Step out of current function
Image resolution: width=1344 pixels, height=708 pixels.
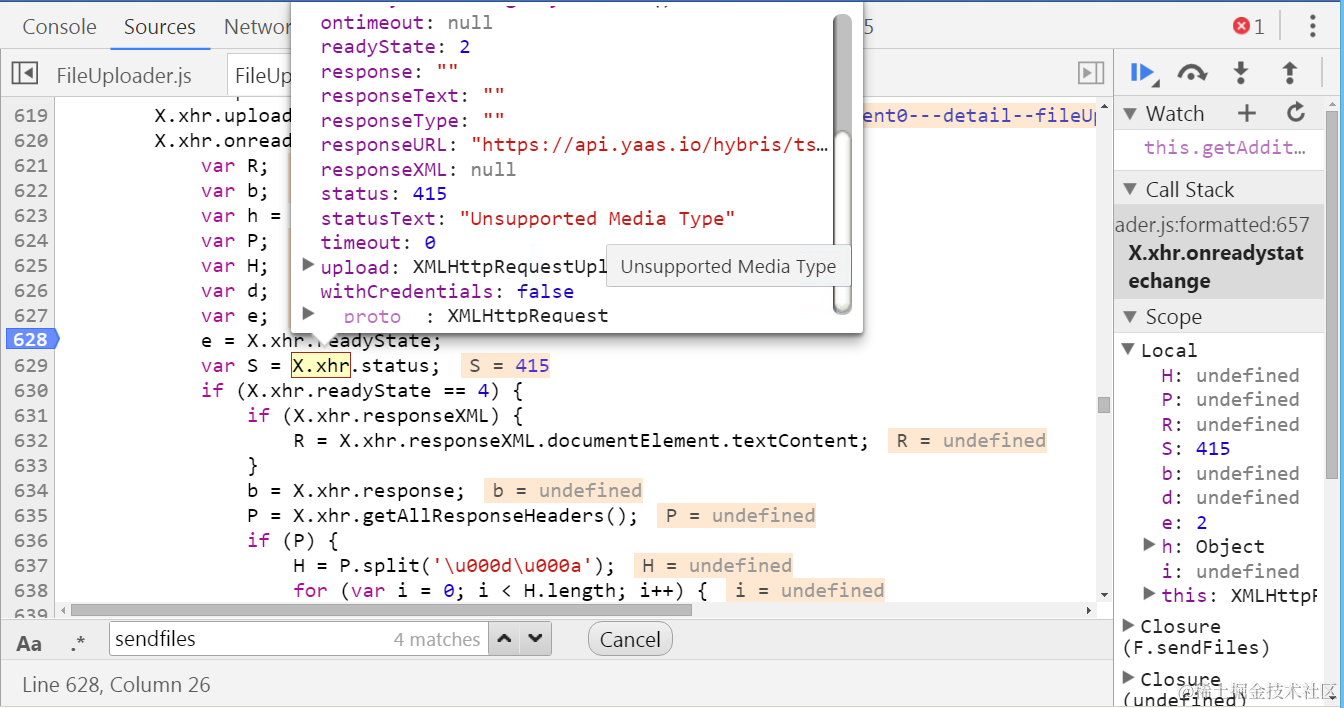pos(1290,73)
